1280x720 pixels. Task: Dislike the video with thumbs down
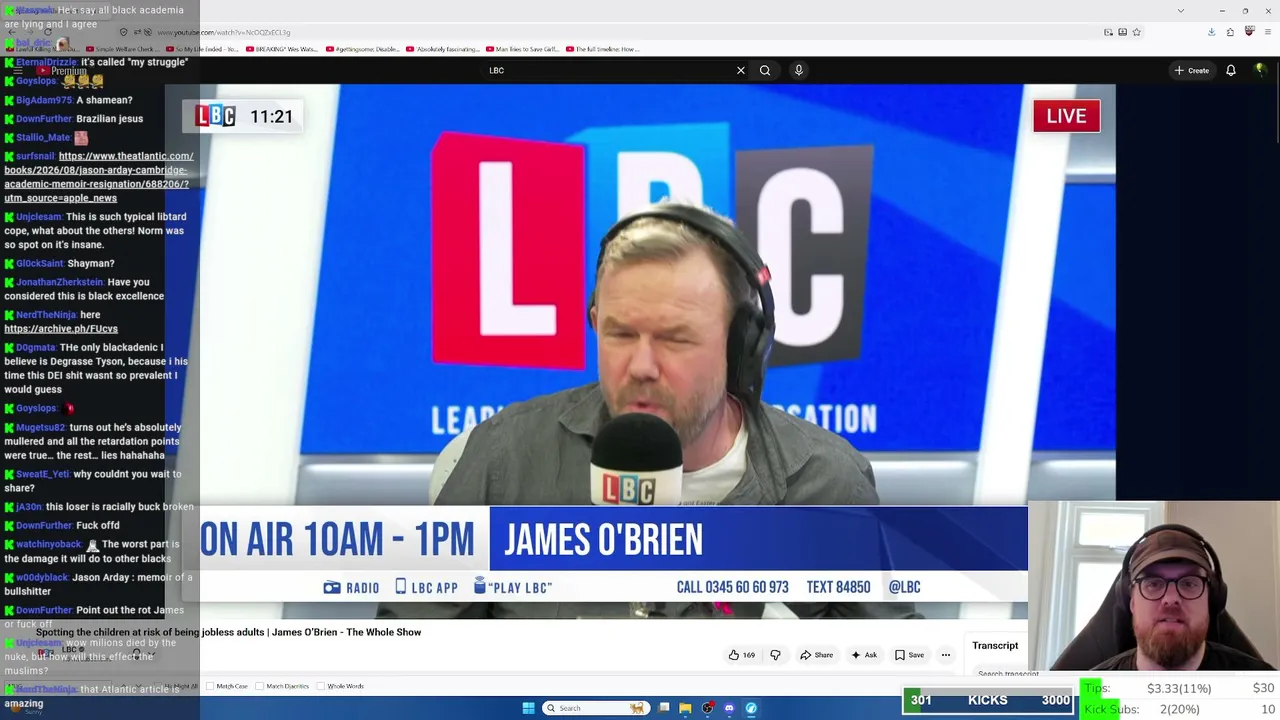pyautogui.click(x=775, y=655)
